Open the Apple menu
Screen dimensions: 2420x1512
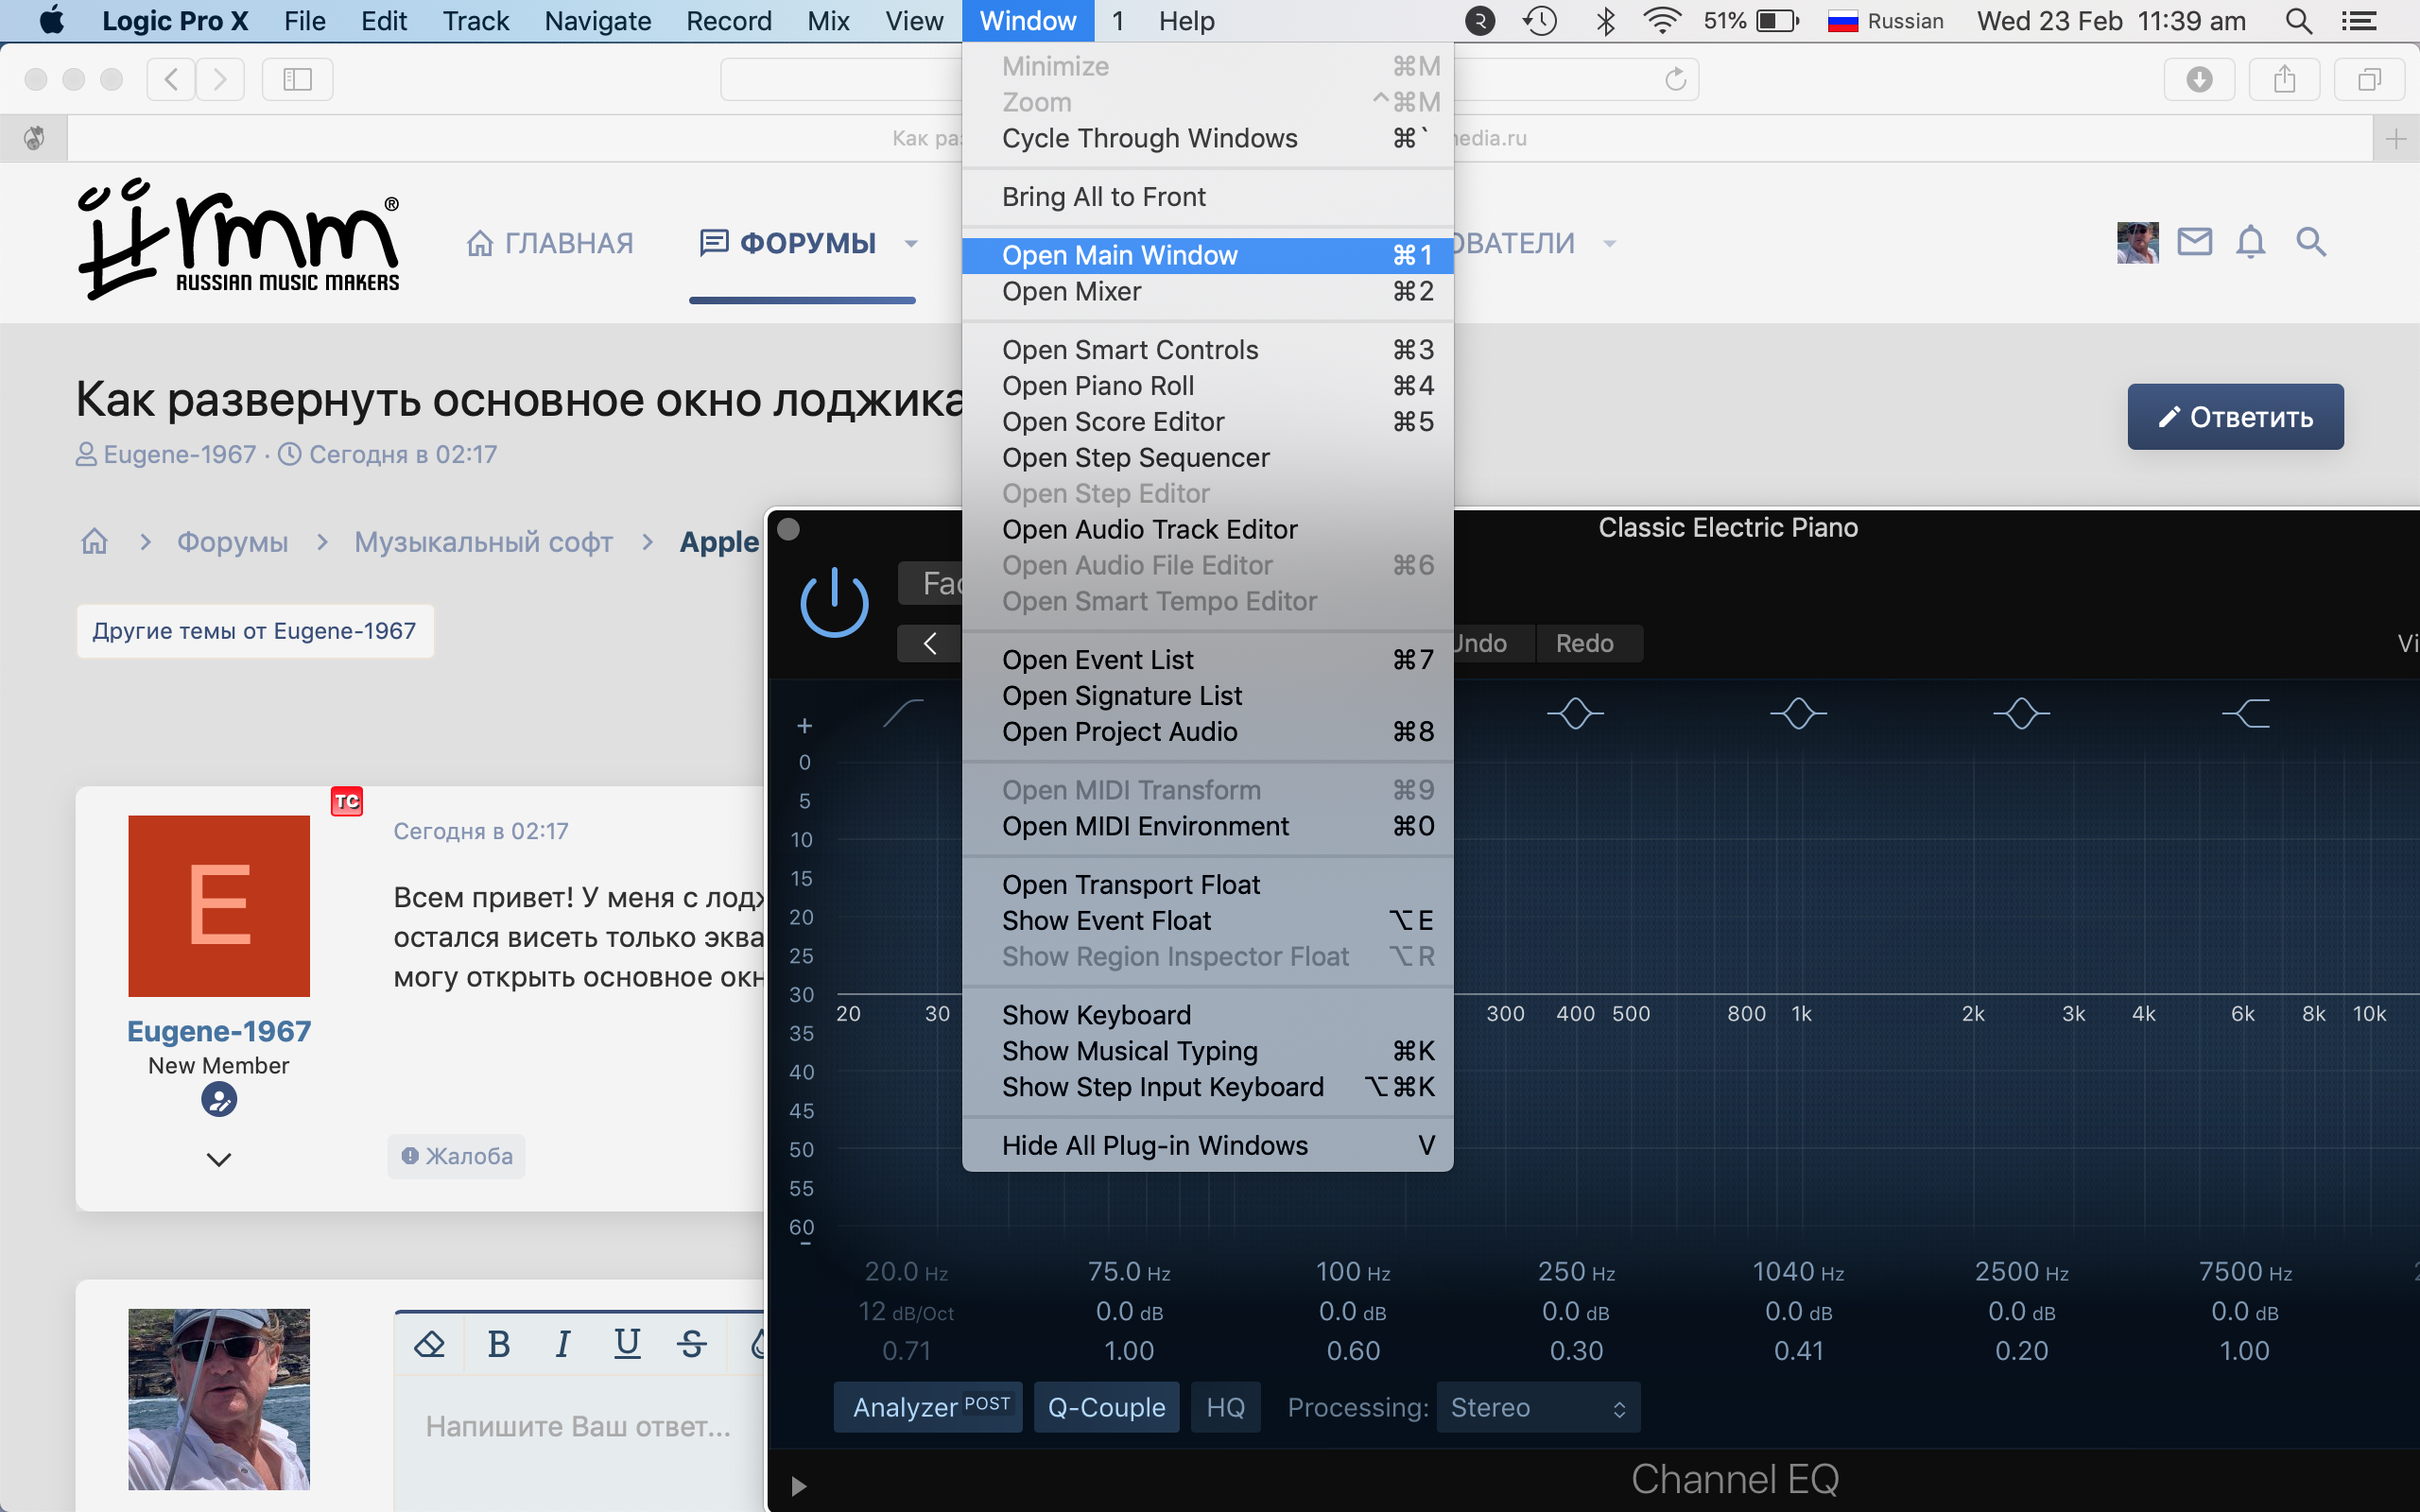click(52, 21)
